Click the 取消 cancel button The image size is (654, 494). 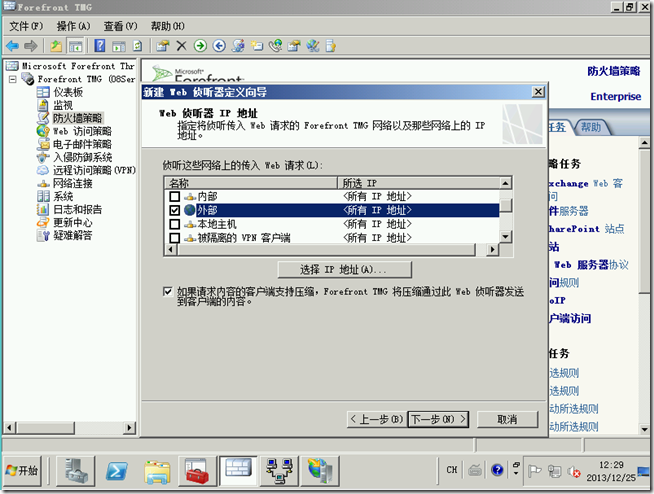click(507, 419)
